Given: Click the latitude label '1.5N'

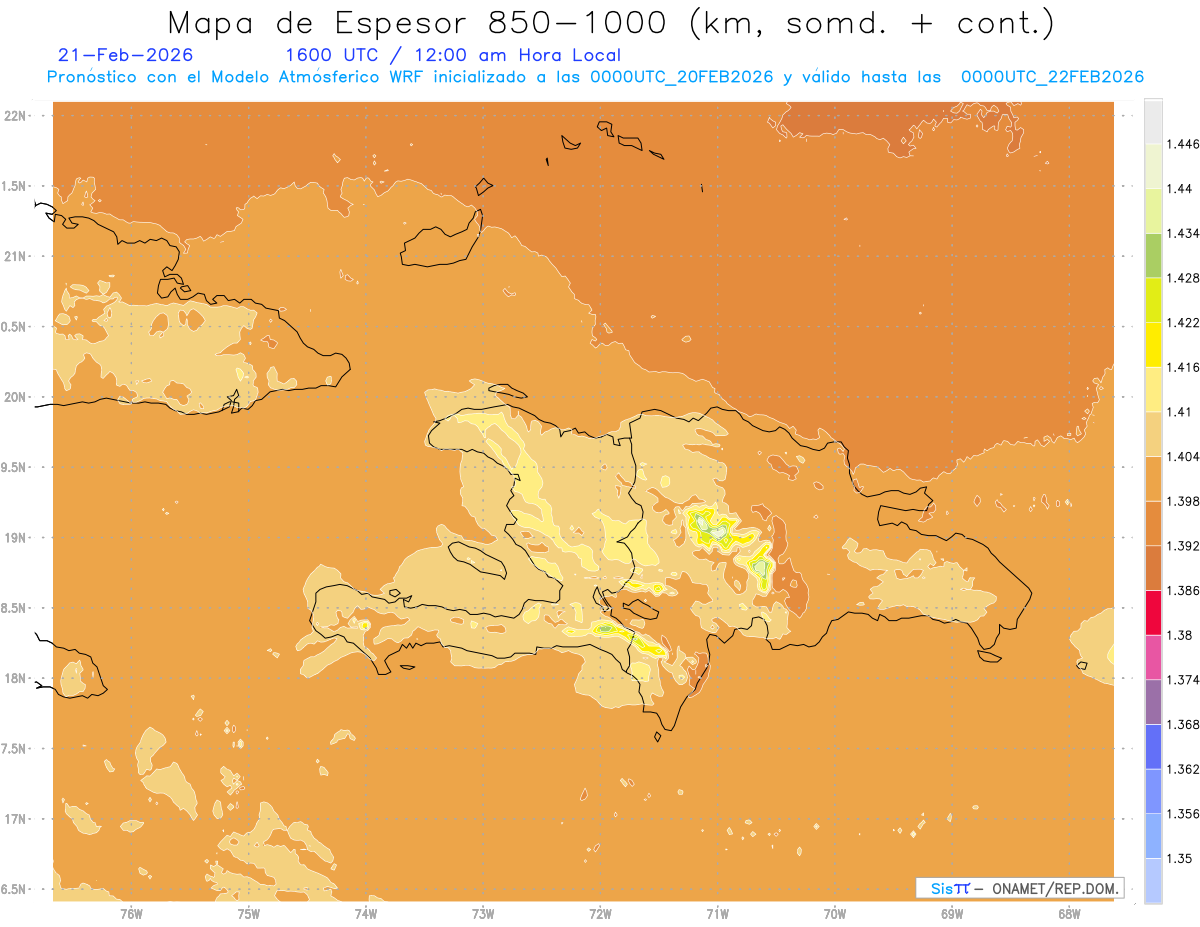Looking at the screenshot, I should 14,186.
